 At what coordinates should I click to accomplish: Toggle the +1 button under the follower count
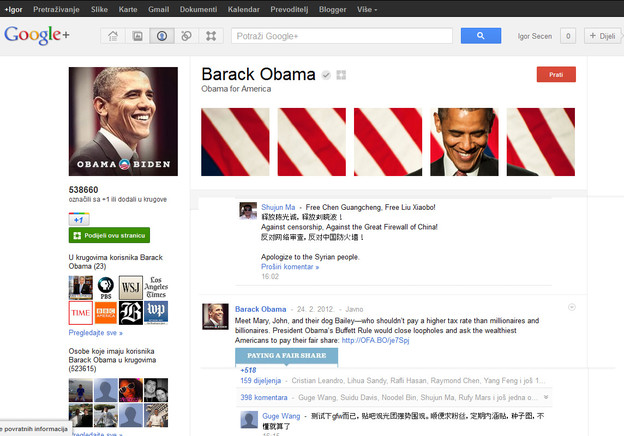click(80, 218)
